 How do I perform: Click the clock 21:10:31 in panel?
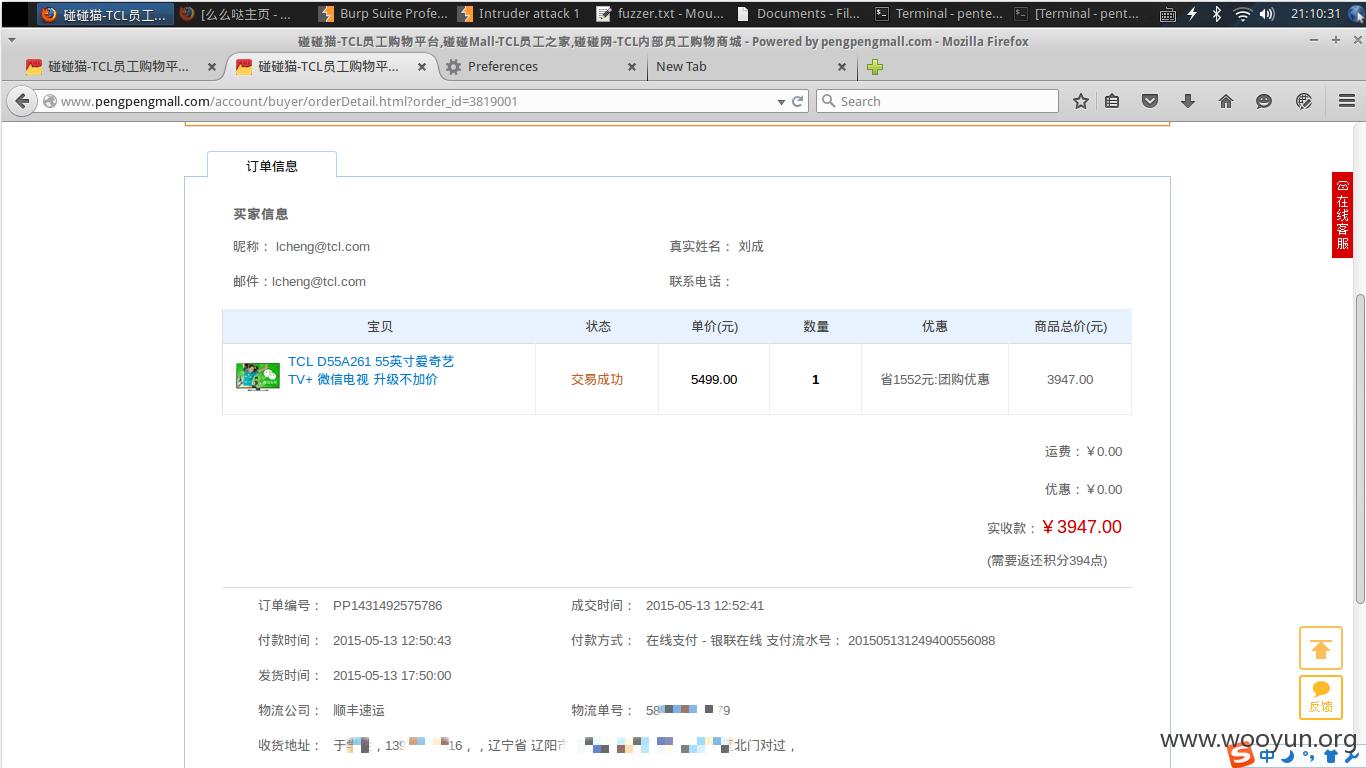[x=1315, y=14]
